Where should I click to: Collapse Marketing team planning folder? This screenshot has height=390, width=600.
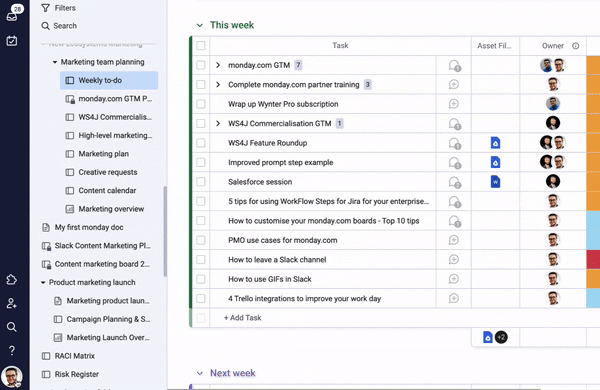click(x=55, y=62)
